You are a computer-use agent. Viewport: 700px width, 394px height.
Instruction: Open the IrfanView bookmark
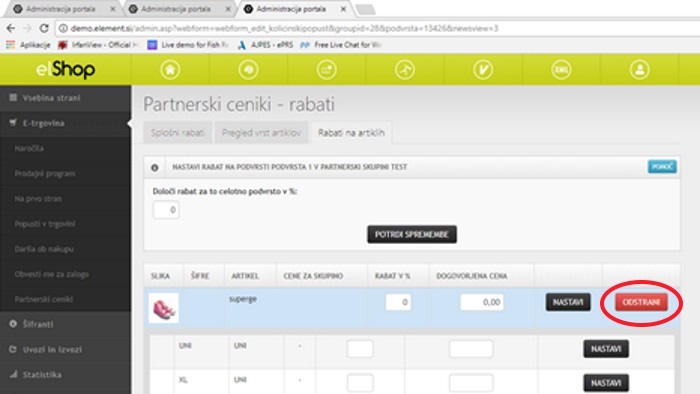pyautogui.click(x=99, y=45)
